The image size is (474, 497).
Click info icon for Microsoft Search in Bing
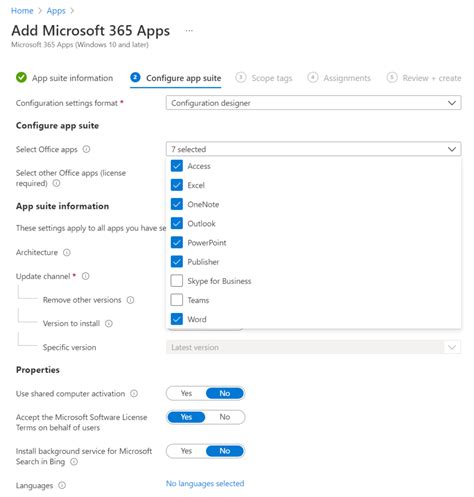click(x=74, y=462)
